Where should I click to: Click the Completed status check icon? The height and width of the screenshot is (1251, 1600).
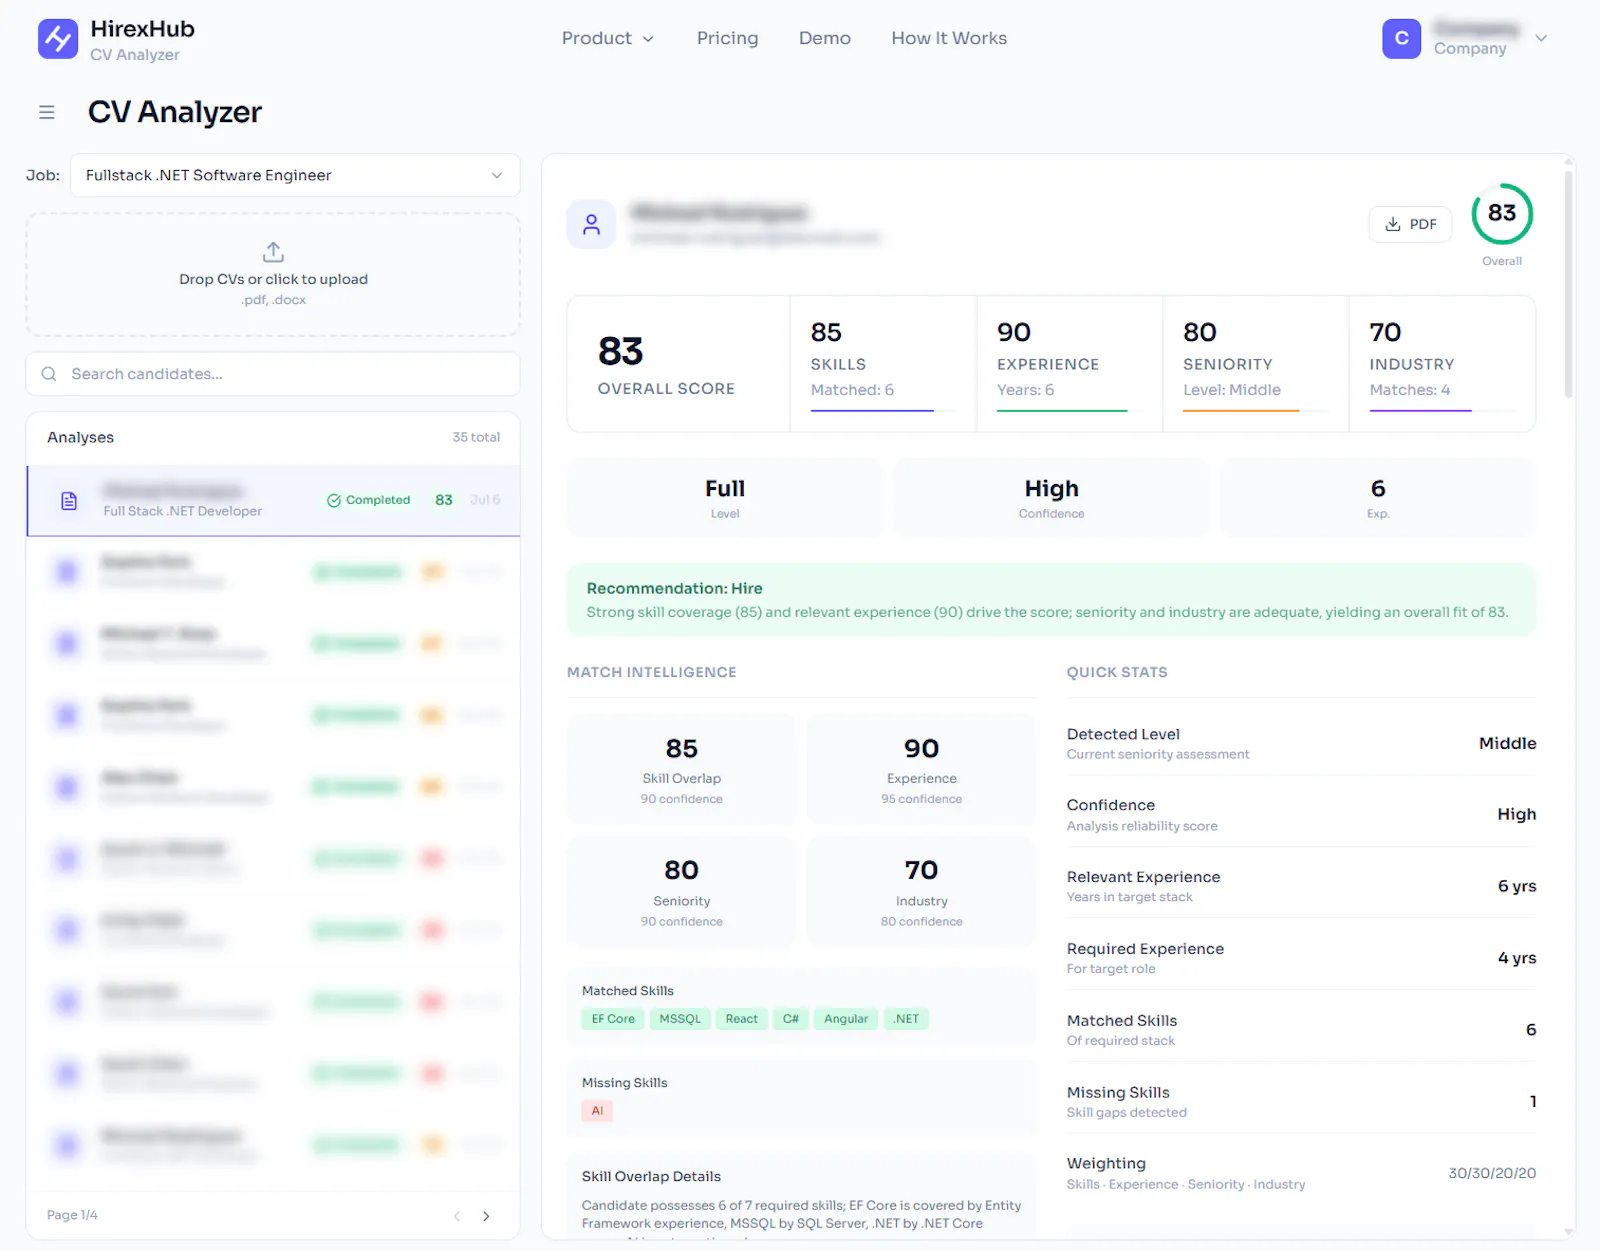[334, 500]
